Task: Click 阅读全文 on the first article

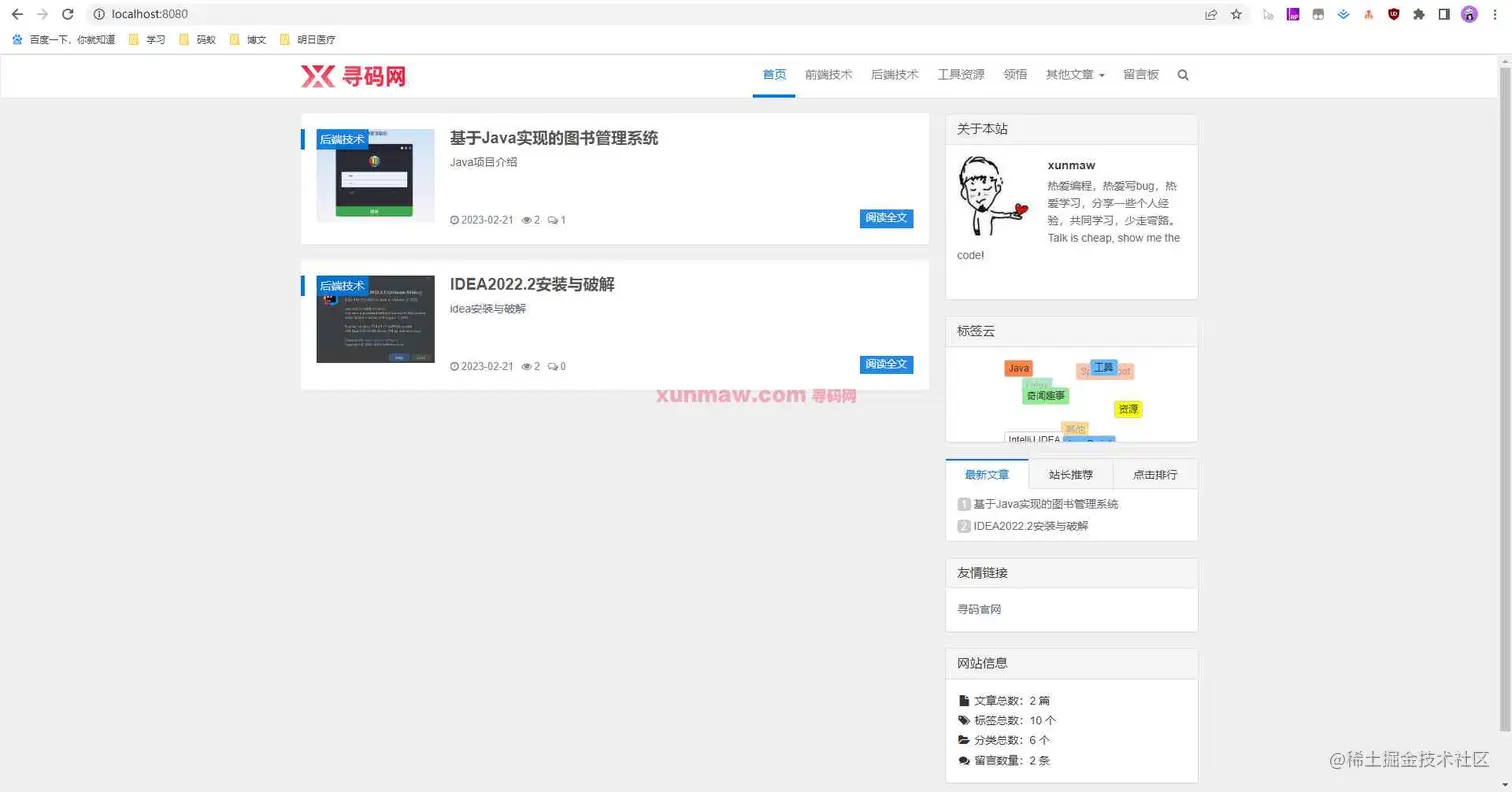Action: [x=885, y=218]
